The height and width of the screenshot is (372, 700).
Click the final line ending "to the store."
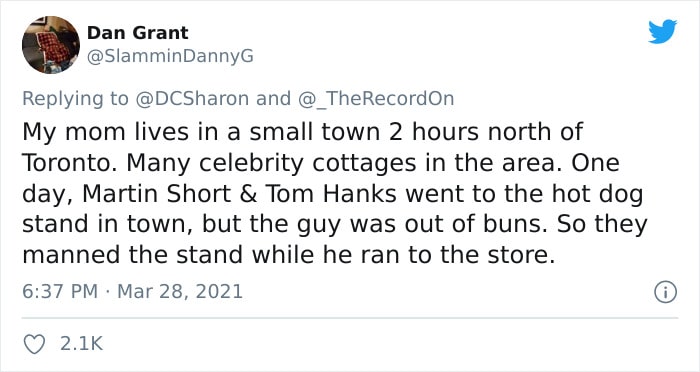pyautogui.click(x=288, y=255)
